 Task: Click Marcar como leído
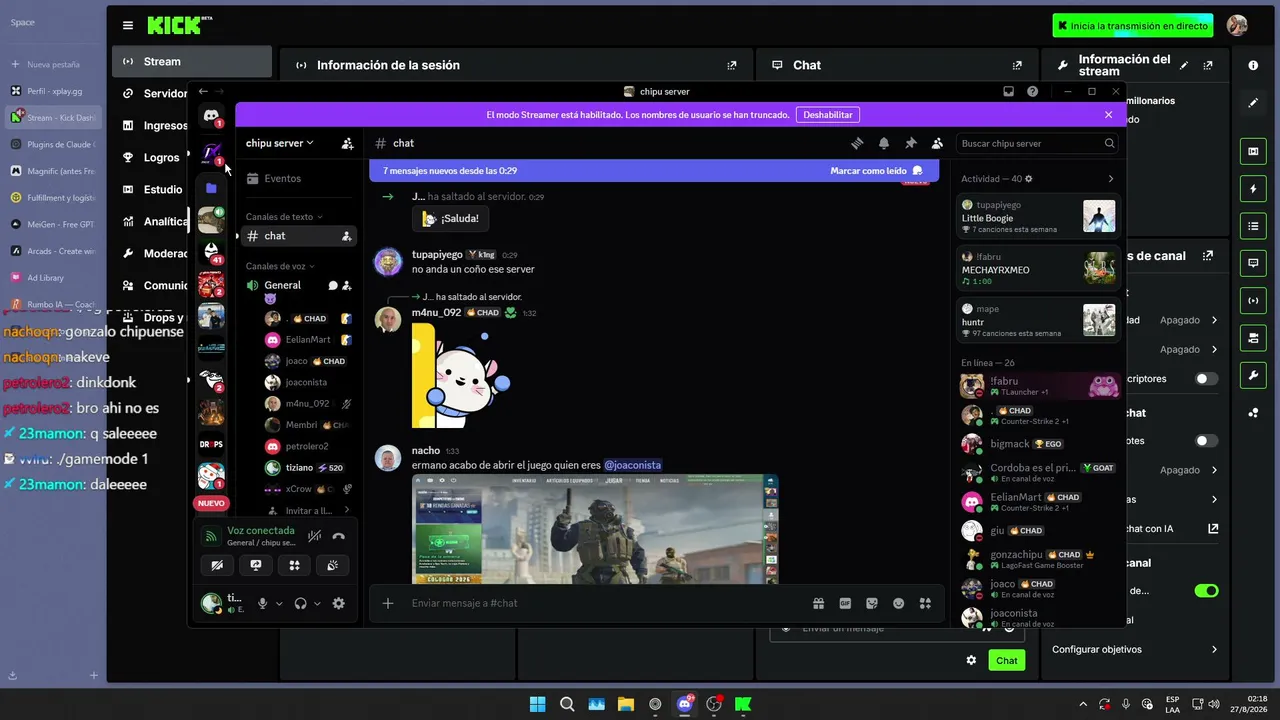click(x=876, y=171)
